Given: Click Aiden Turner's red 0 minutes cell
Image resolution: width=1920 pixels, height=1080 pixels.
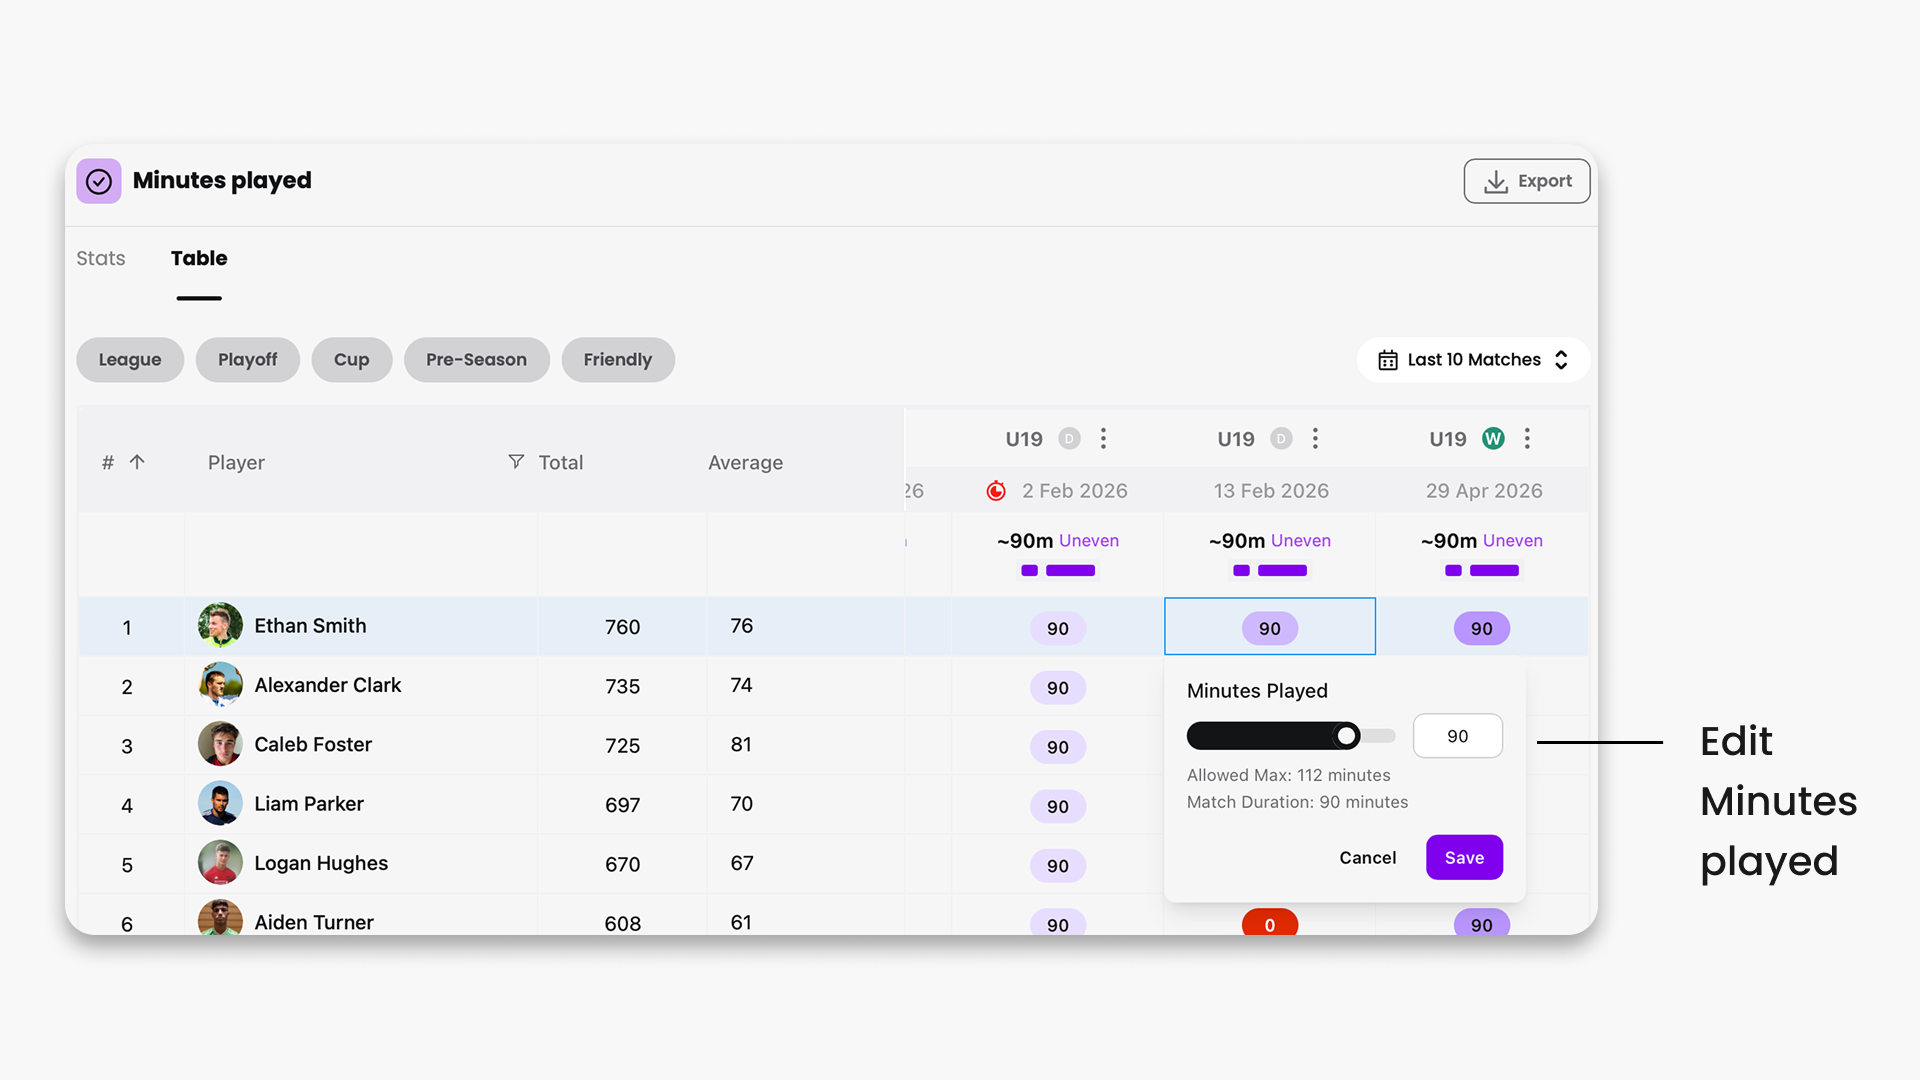Looking at the screenshot, I should [1270, 923].
